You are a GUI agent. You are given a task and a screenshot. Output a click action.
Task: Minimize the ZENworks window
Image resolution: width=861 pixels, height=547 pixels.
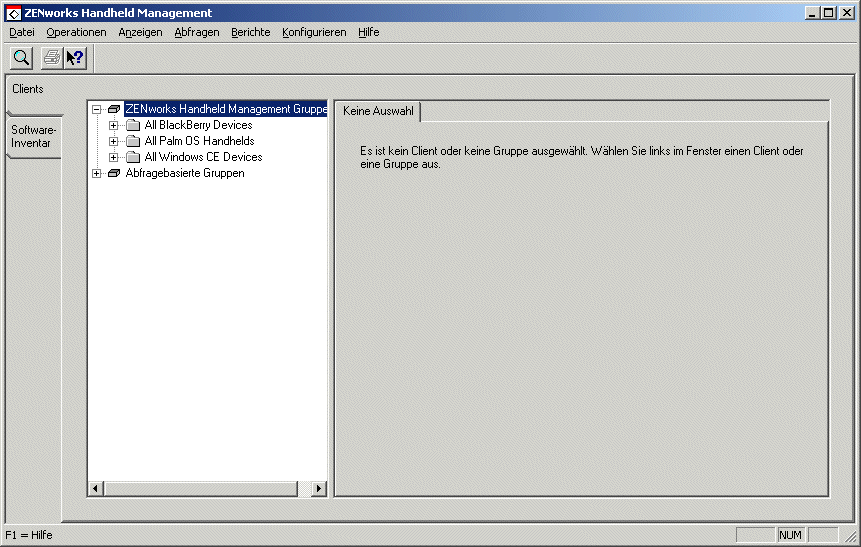coord(812,13)
